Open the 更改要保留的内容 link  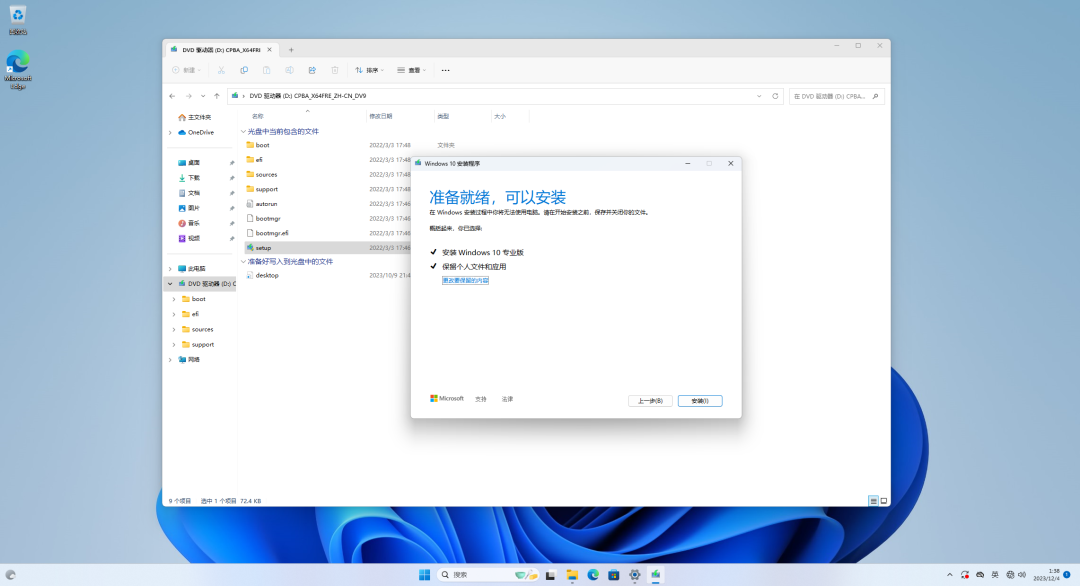pyautogui.click(x=465, y=280)
